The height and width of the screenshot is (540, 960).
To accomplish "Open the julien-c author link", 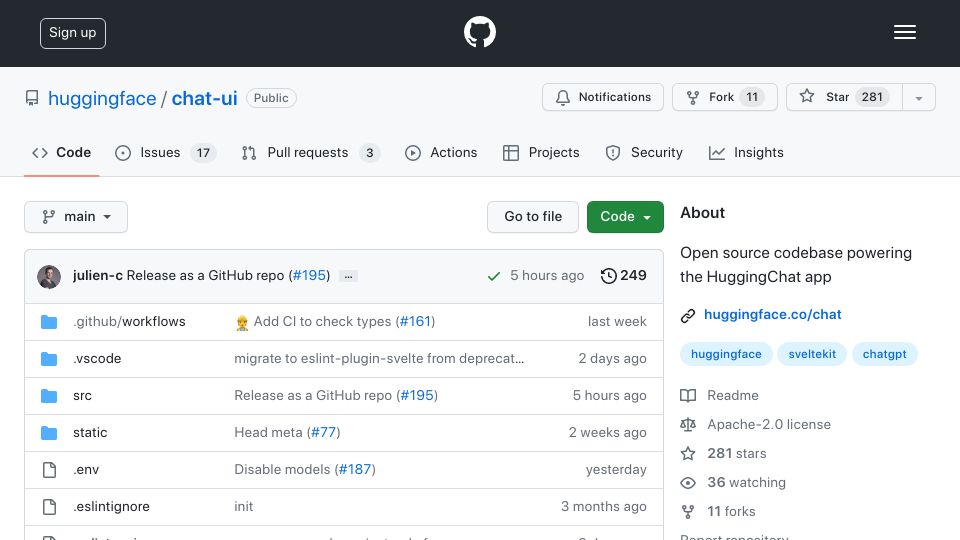I will click(98, 276).
